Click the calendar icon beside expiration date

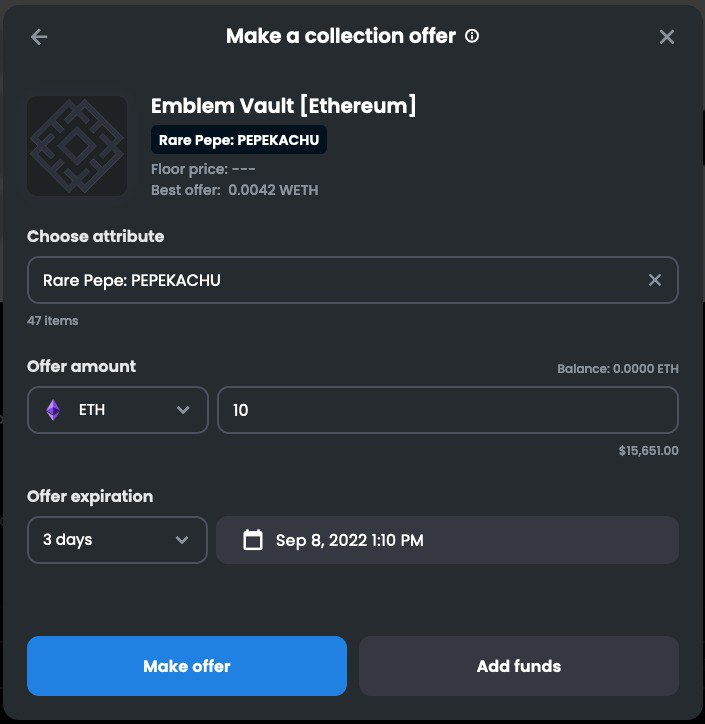coord(253,540)
